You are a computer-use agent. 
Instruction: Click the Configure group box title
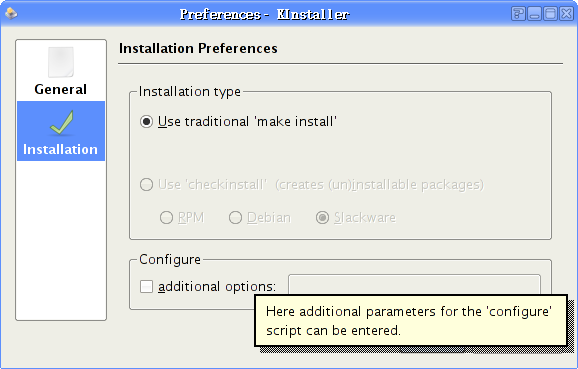[170, 260]
